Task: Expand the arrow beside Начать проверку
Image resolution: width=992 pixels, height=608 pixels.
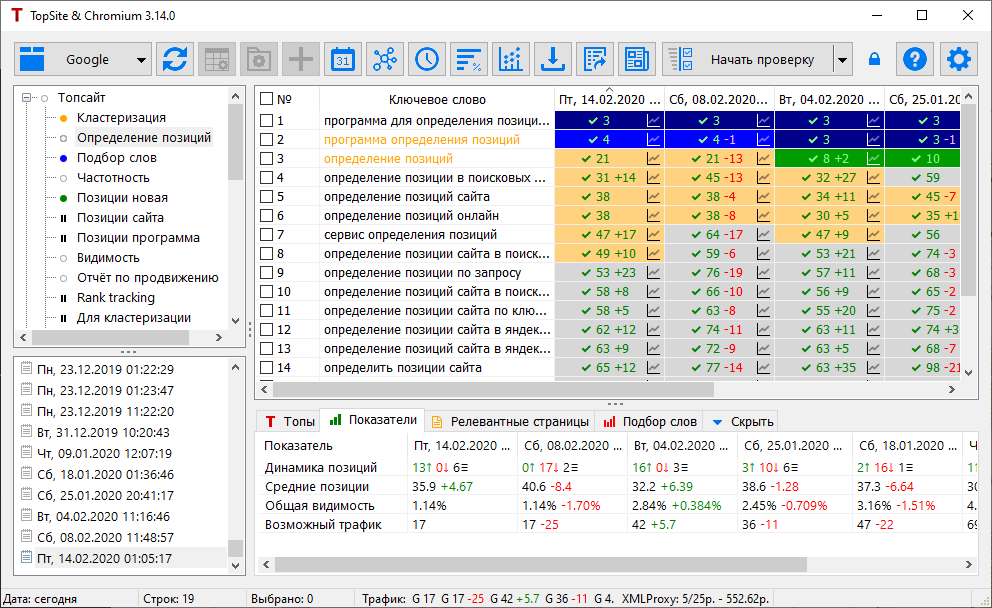Action: 843,60
